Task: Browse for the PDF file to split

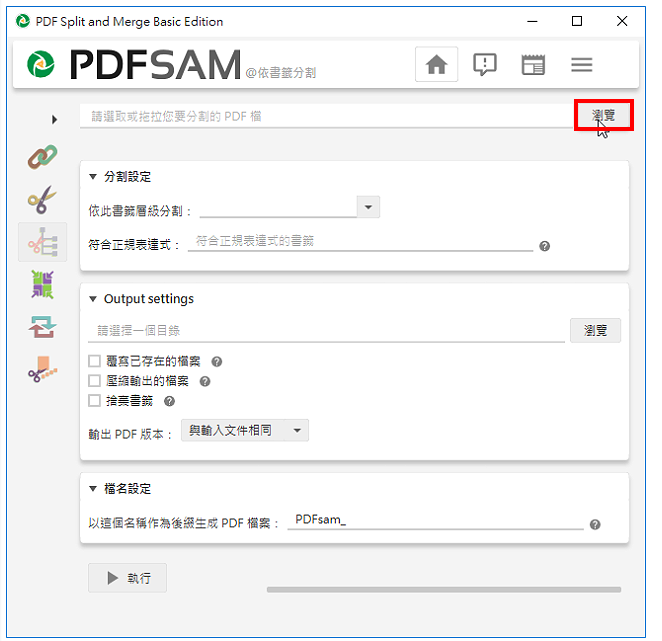Action: point(603,115)
